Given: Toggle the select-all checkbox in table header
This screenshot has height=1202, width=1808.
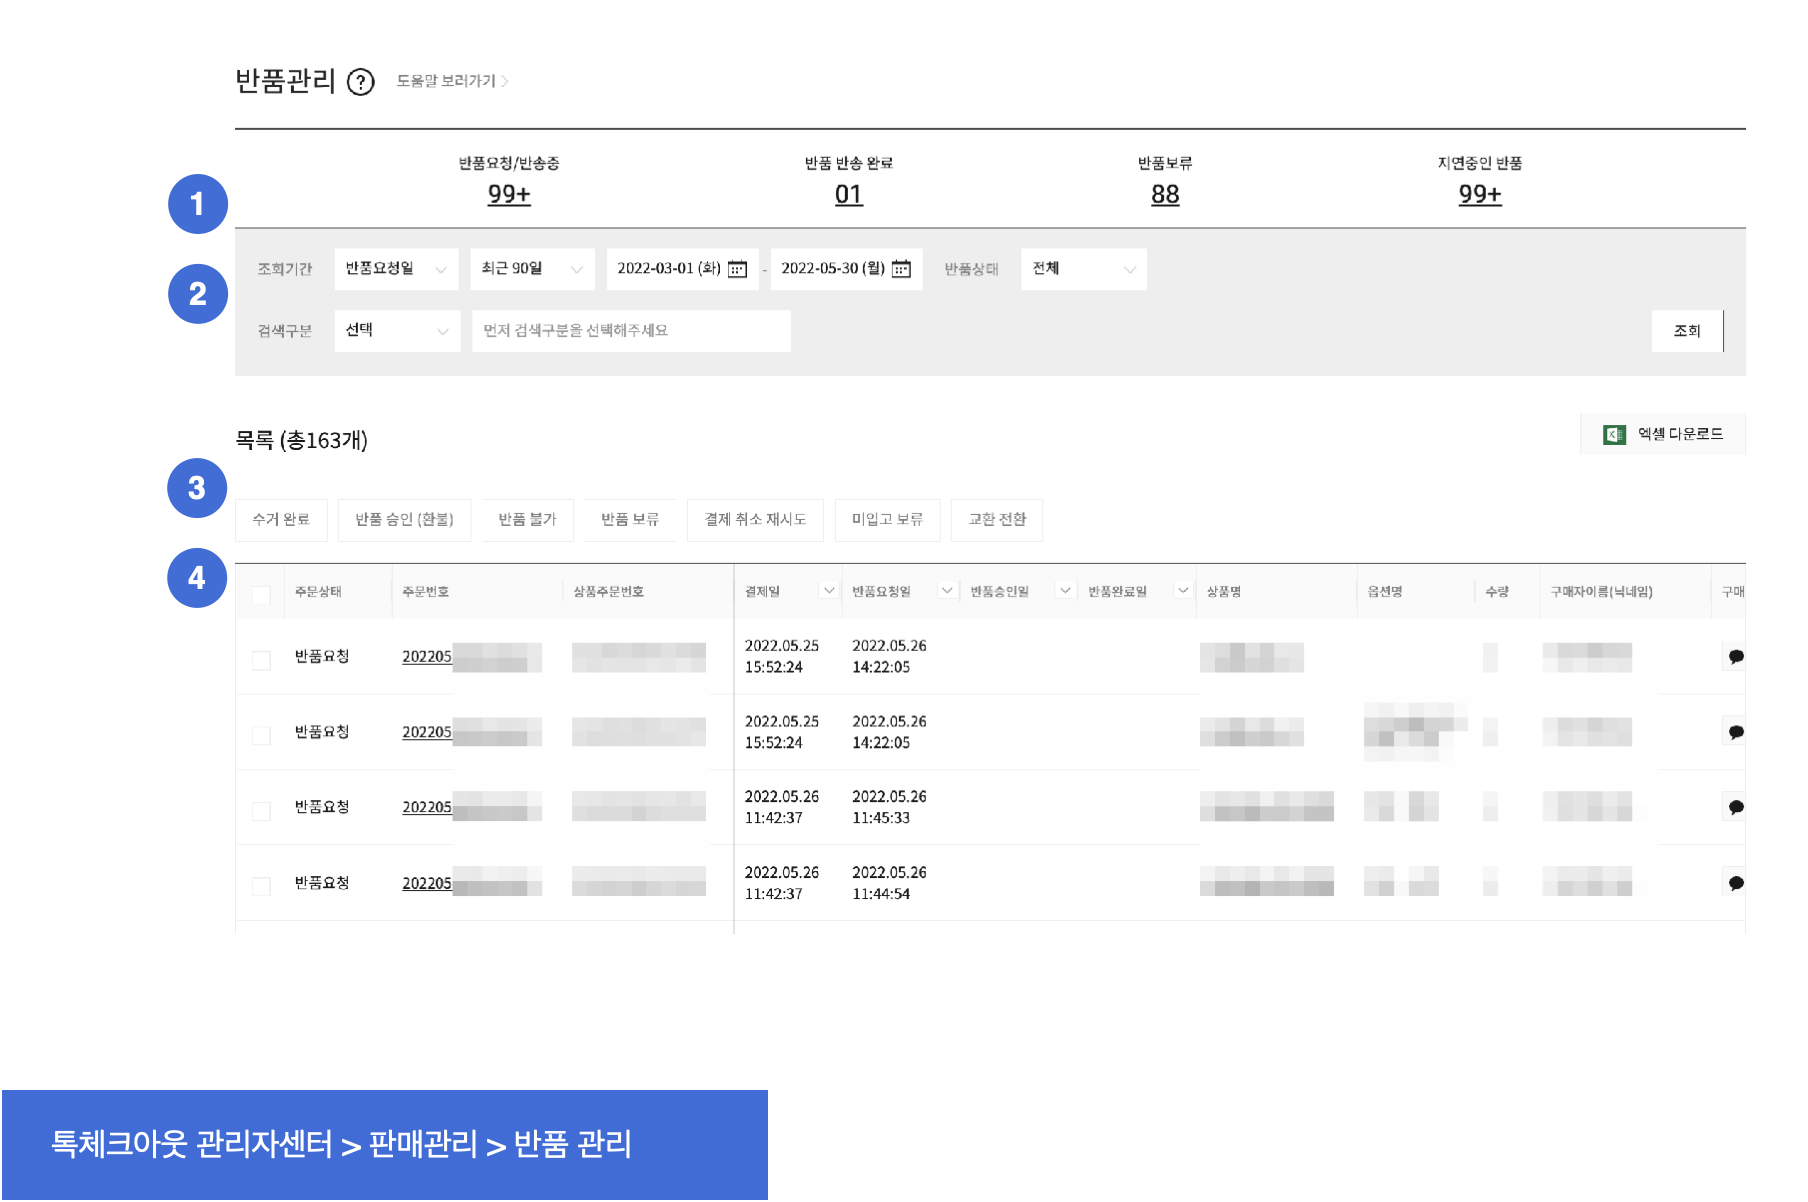Looking at the screenshot, I should [x=261, y=595].
